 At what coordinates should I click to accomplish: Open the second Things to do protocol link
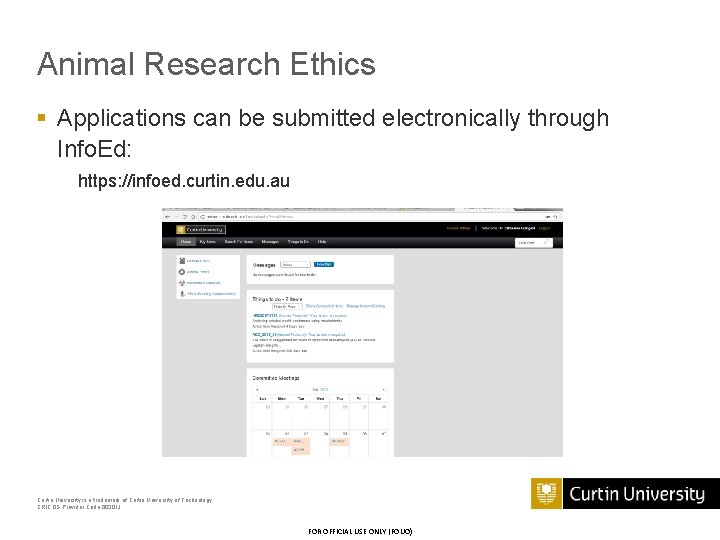point(298,335)
